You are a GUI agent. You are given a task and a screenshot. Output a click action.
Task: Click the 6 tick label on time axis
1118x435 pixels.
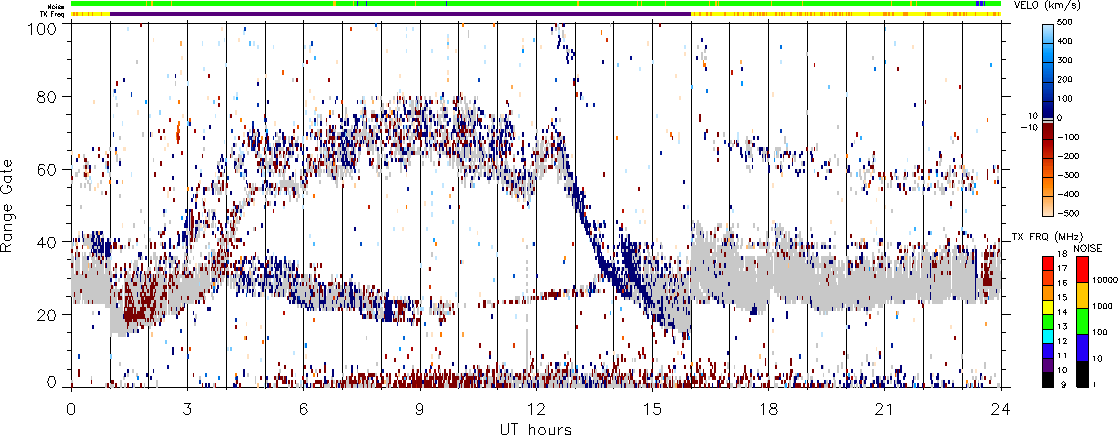click(x=303, y=410)
